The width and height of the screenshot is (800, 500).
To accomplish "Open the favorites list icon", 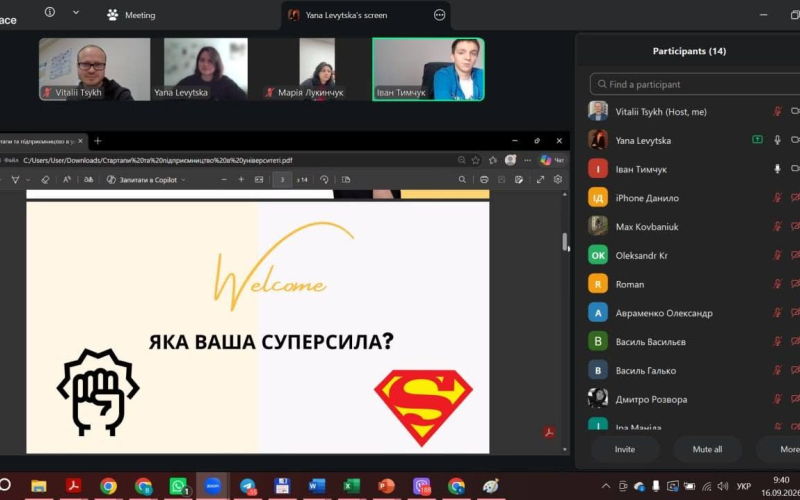I will click(493, 160).
